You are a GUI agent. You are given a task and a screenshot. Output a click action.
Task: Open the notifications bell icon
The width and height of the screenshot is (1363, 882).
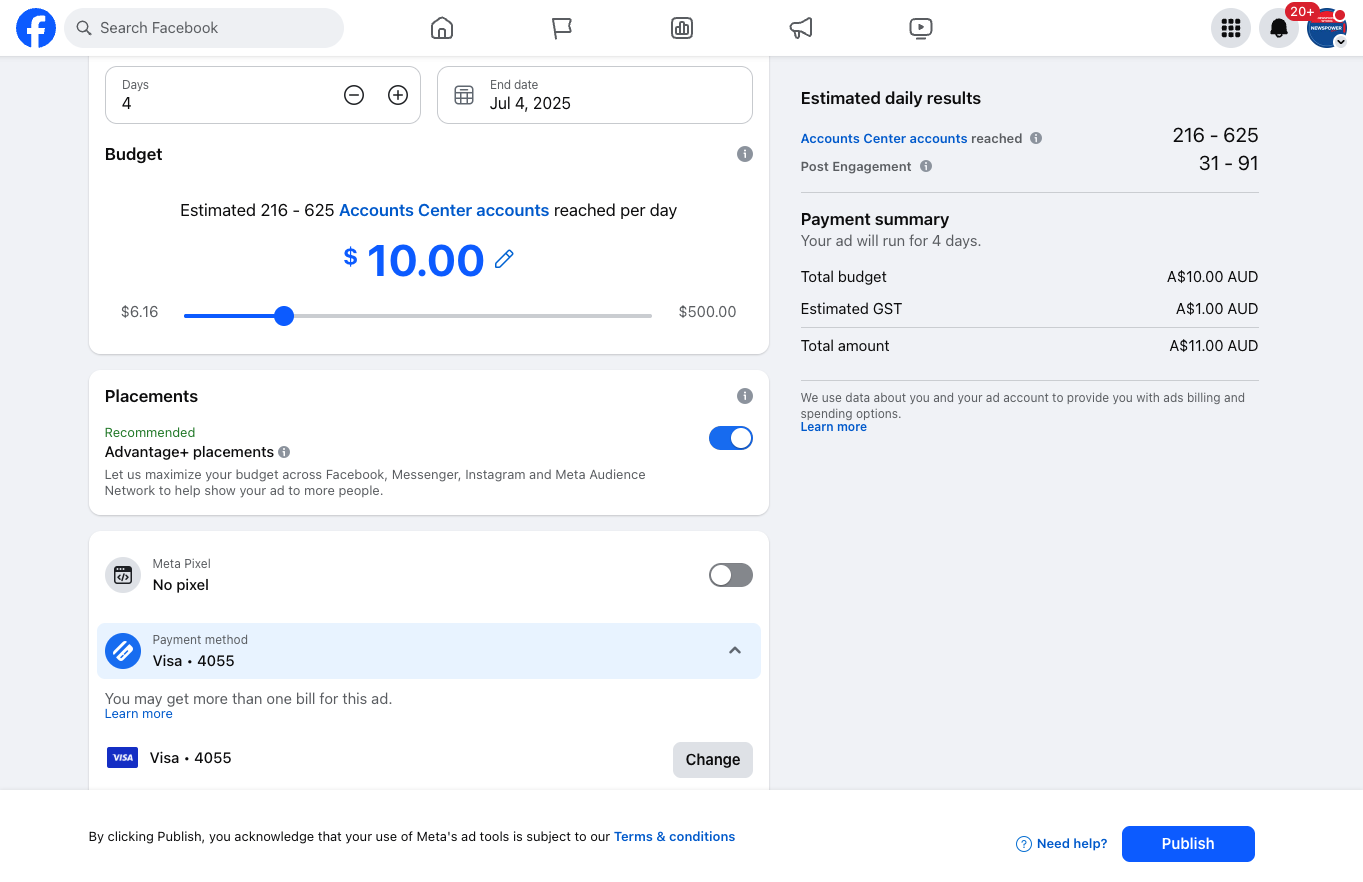[1279, 28]
